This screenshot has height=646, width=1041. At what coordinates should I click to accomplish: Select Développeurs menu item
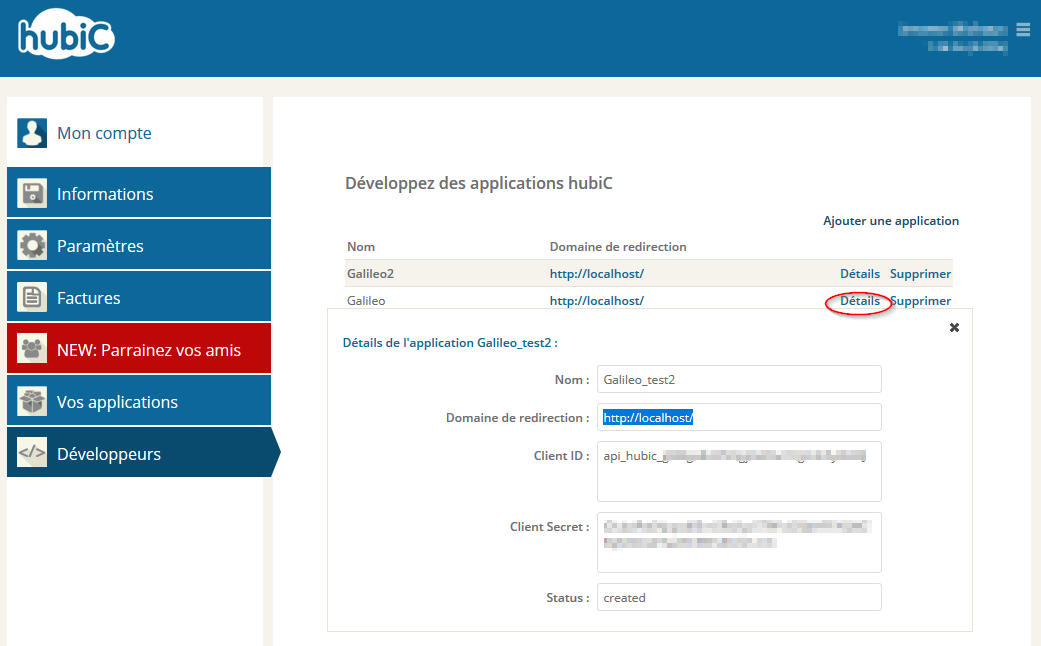click(143, 452)
